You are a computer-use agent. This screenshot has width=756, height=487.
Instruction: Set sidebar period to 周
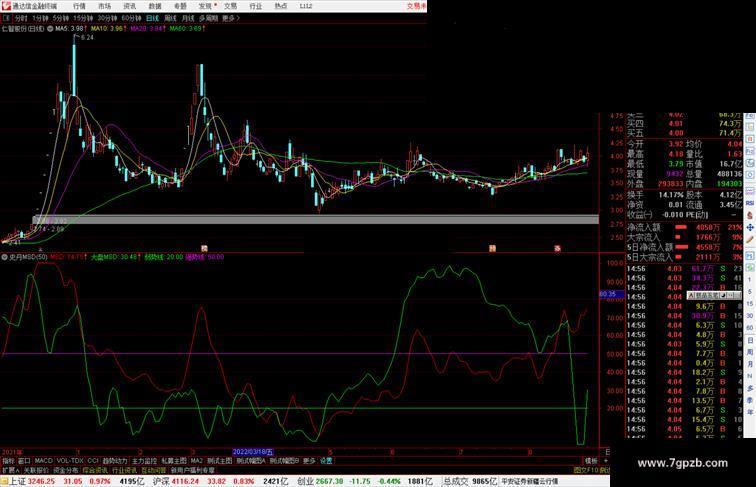pos(750,352)
